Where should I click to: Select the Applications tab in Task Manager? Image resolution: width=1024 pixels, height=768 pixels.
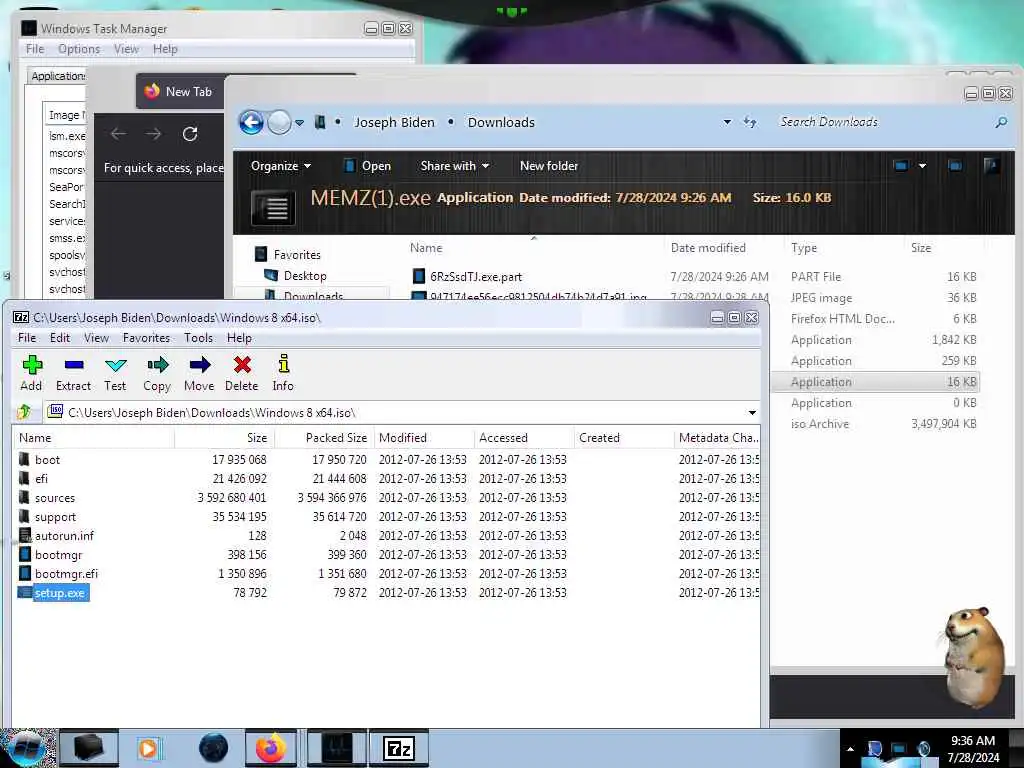(x=57, y=76)
